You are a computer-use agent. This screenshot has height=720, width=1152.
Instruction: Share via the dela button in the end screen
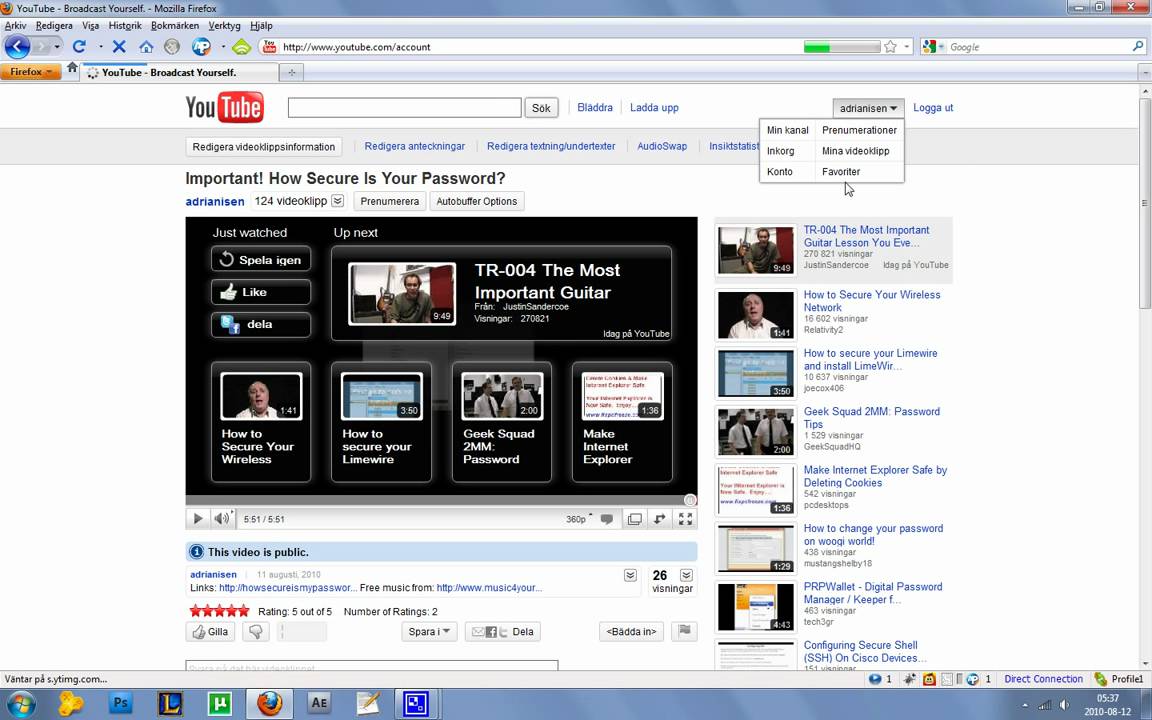(x=261, y=324)
